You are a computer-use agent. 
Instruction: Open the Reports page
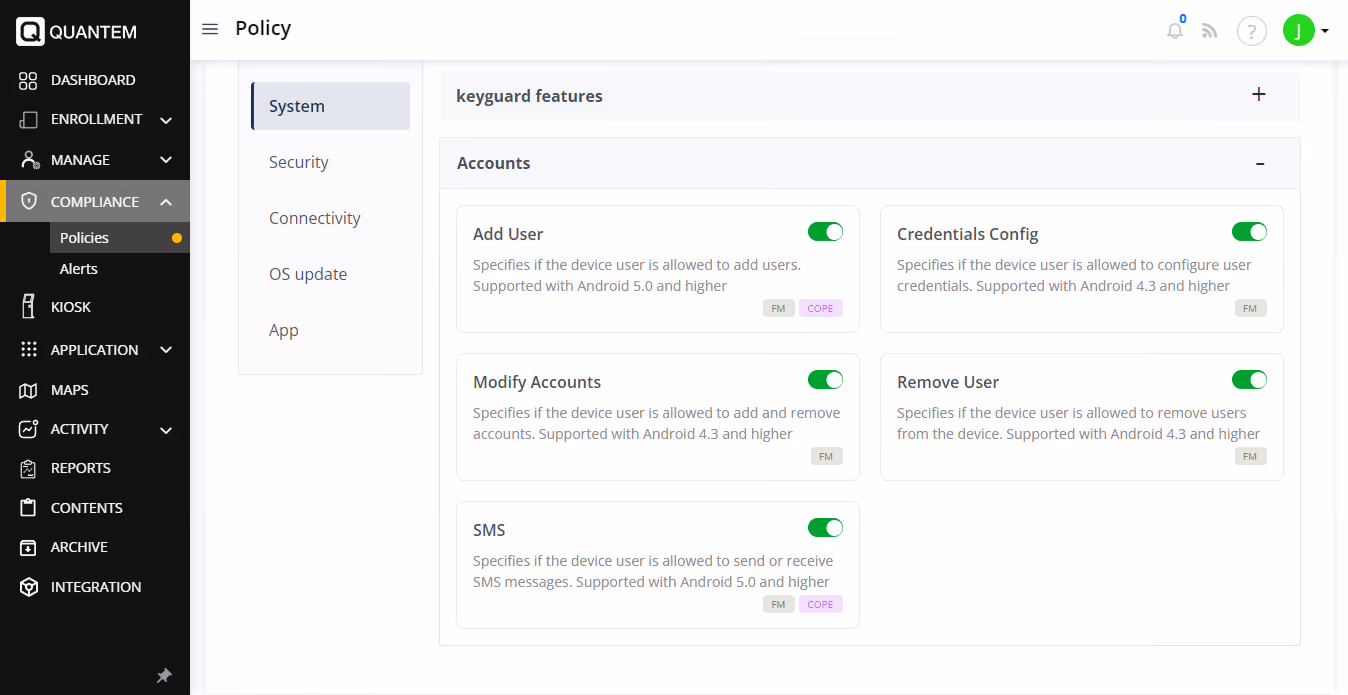80,468
